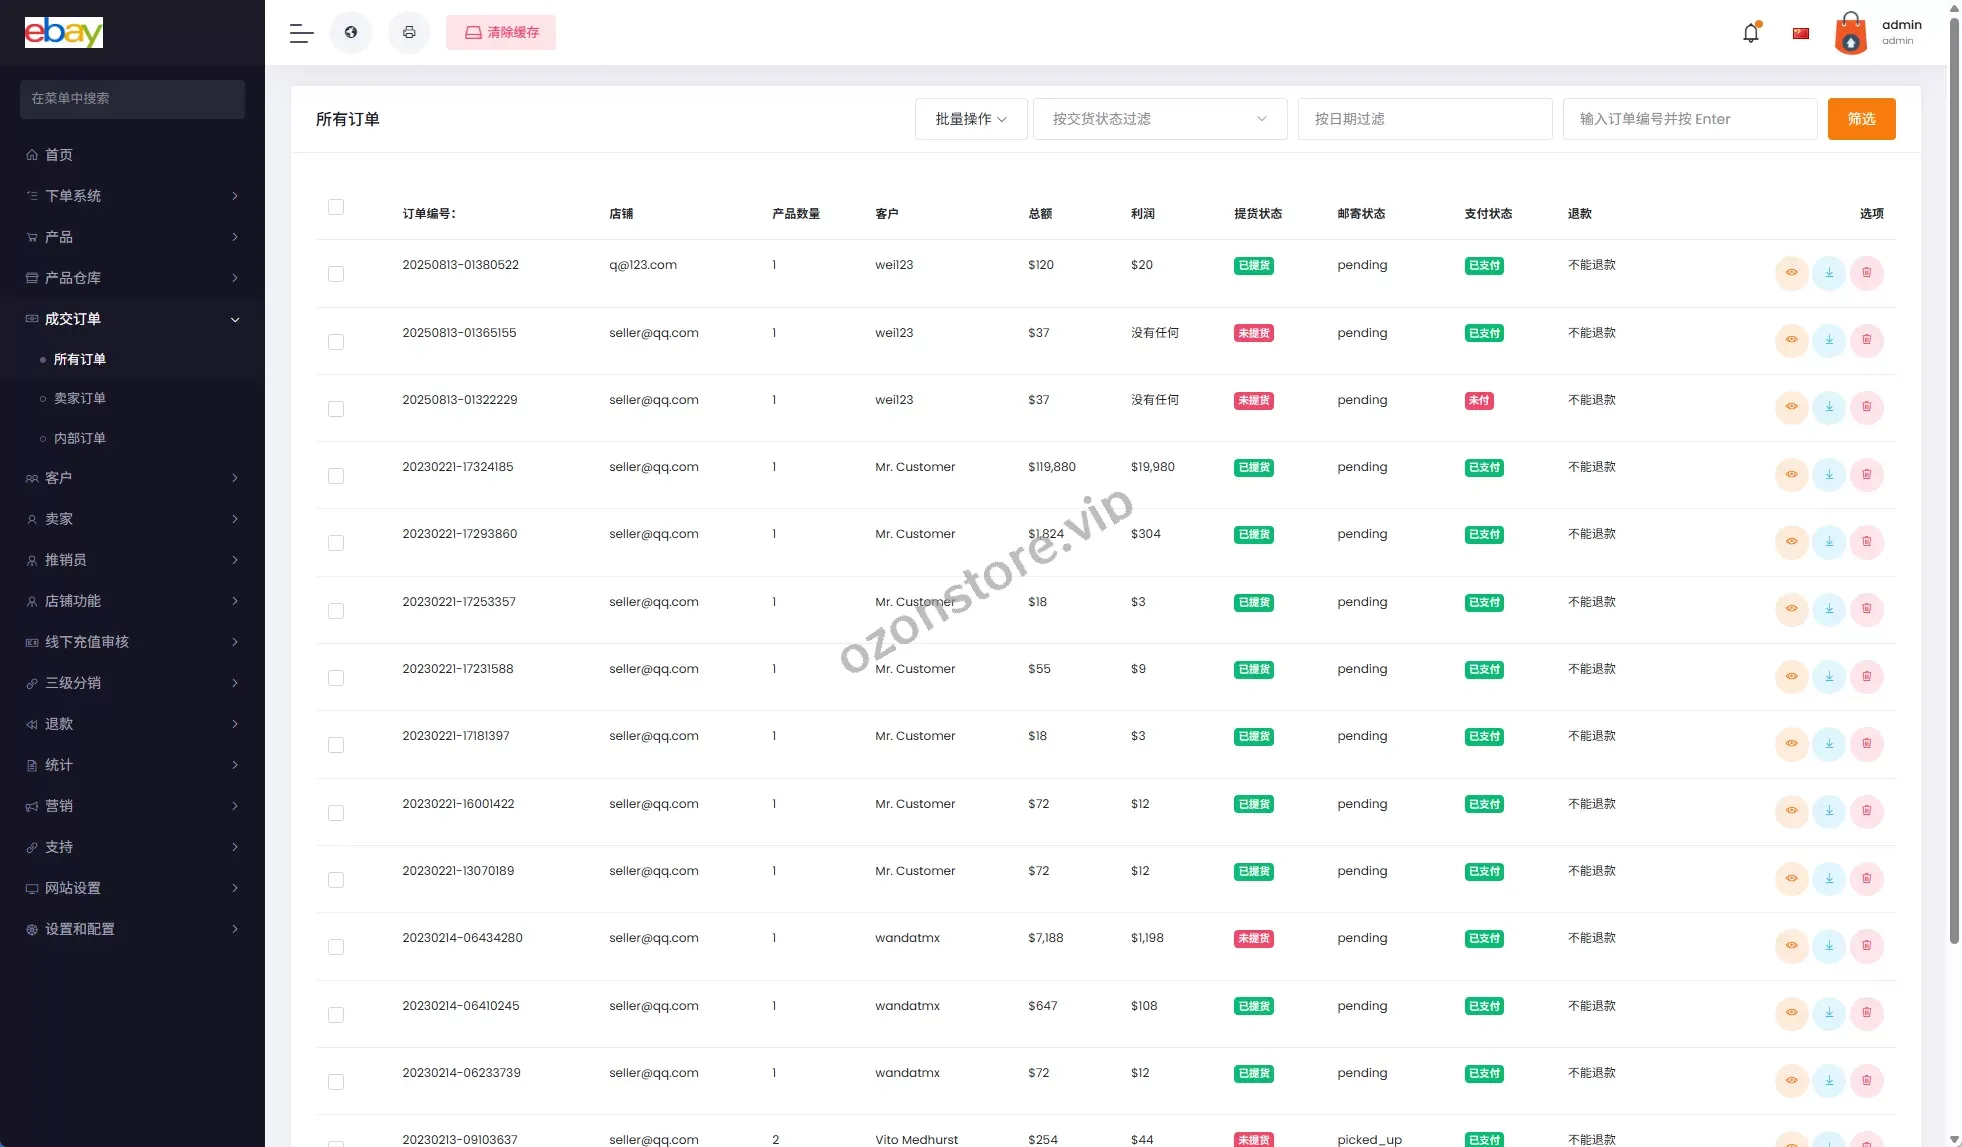This screenshot has width=1962, height=1147.
Task: Click the order number search input field
Action: pos(1689,119)
